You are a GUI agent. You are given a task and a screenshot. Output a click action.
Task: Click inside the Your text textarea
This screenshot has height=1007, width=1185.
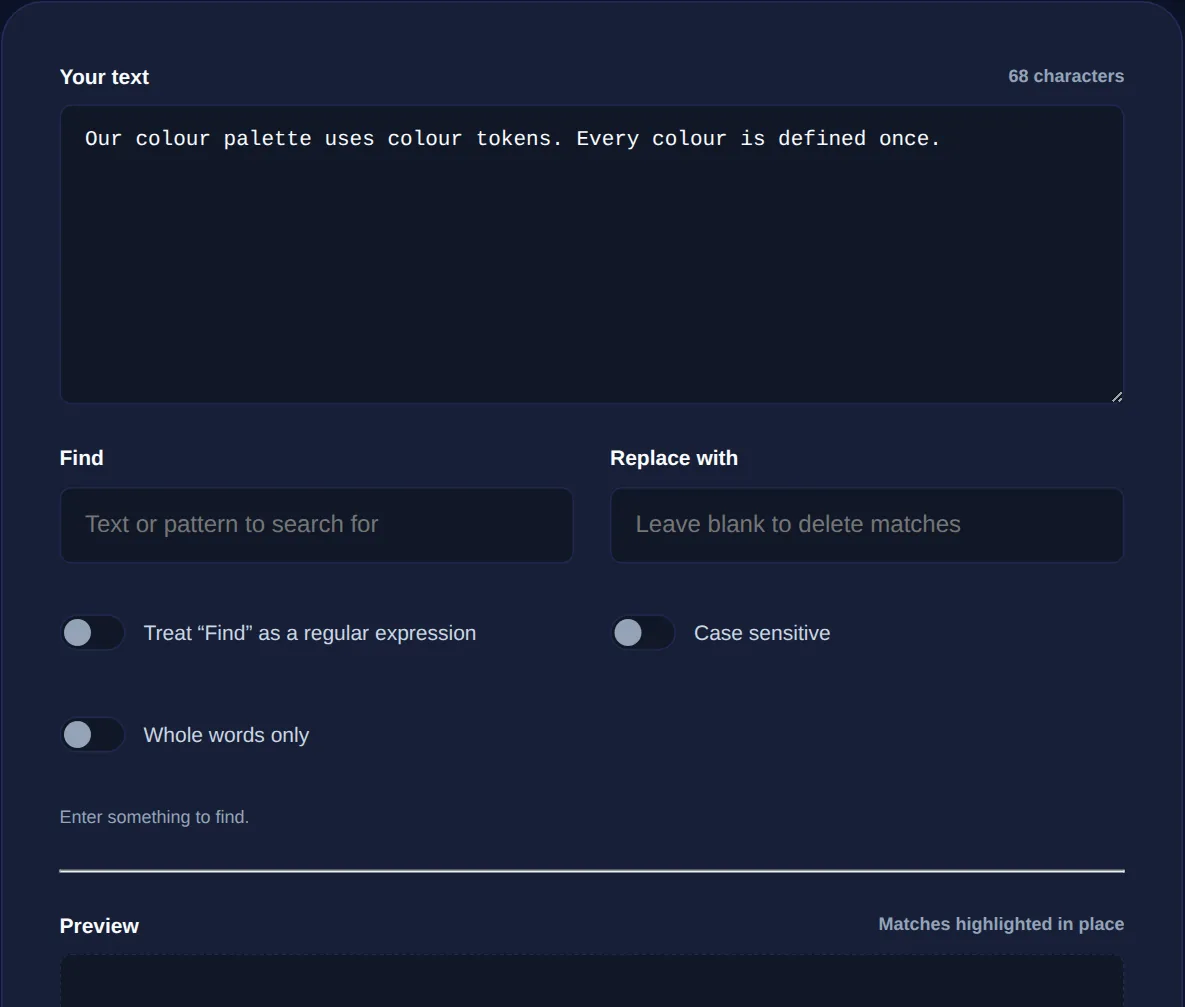click(592, 254)
